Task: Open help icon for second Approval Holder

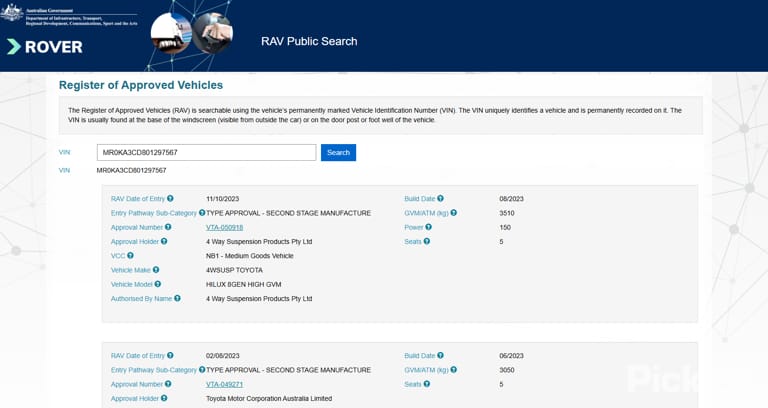Action: (x=164, y=398)
